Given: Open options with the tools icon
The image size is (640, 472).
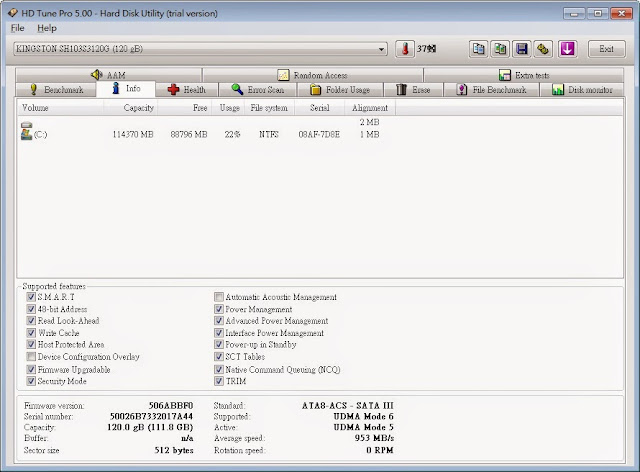Looking at the screenshot, I should [x=543, y=49].
